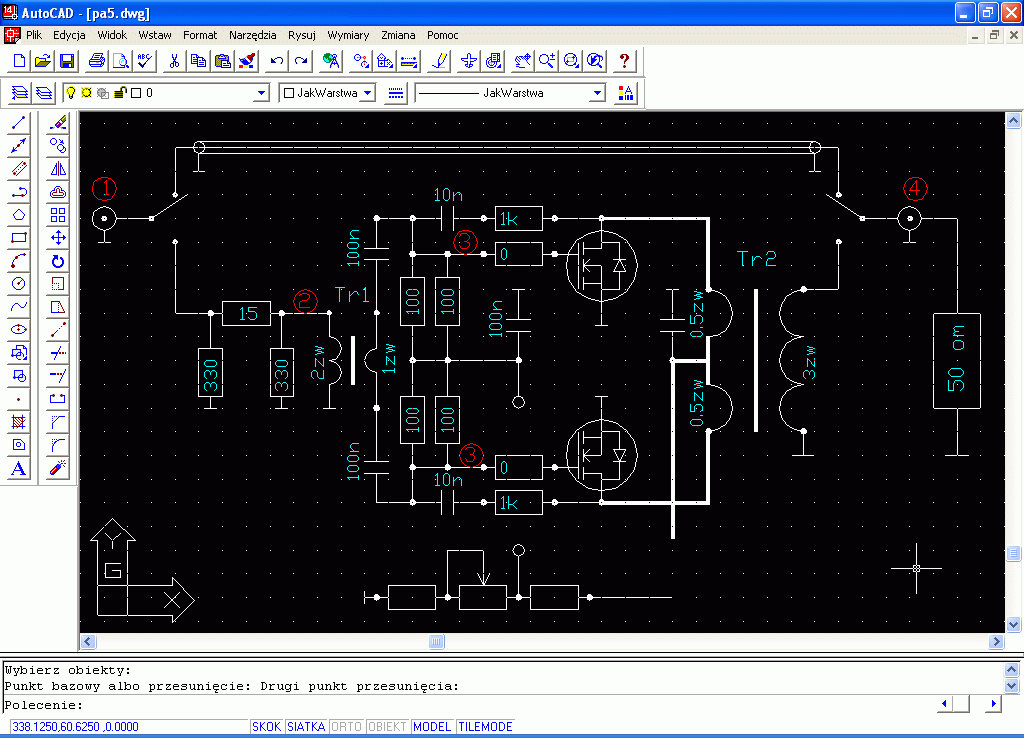Toggle SIATKA grid display in status bar
This screenshot has width=1024, height=738.
pos(306,727)
